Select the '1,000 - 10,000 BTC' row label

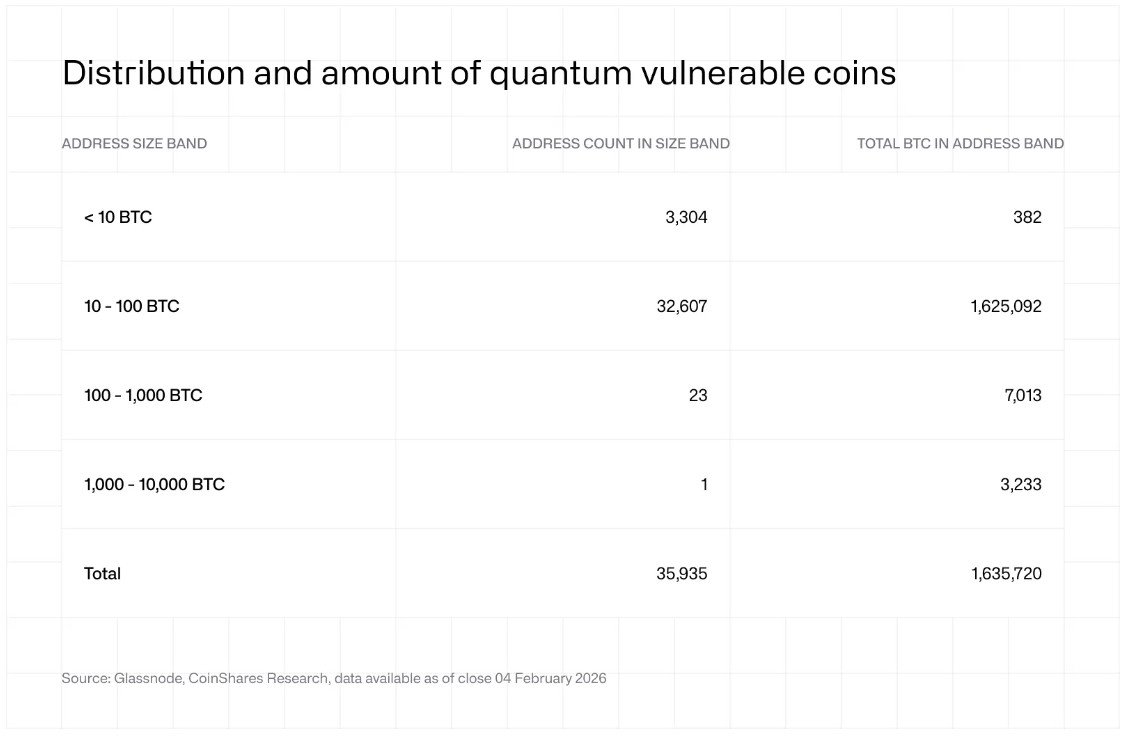point(154,484)
